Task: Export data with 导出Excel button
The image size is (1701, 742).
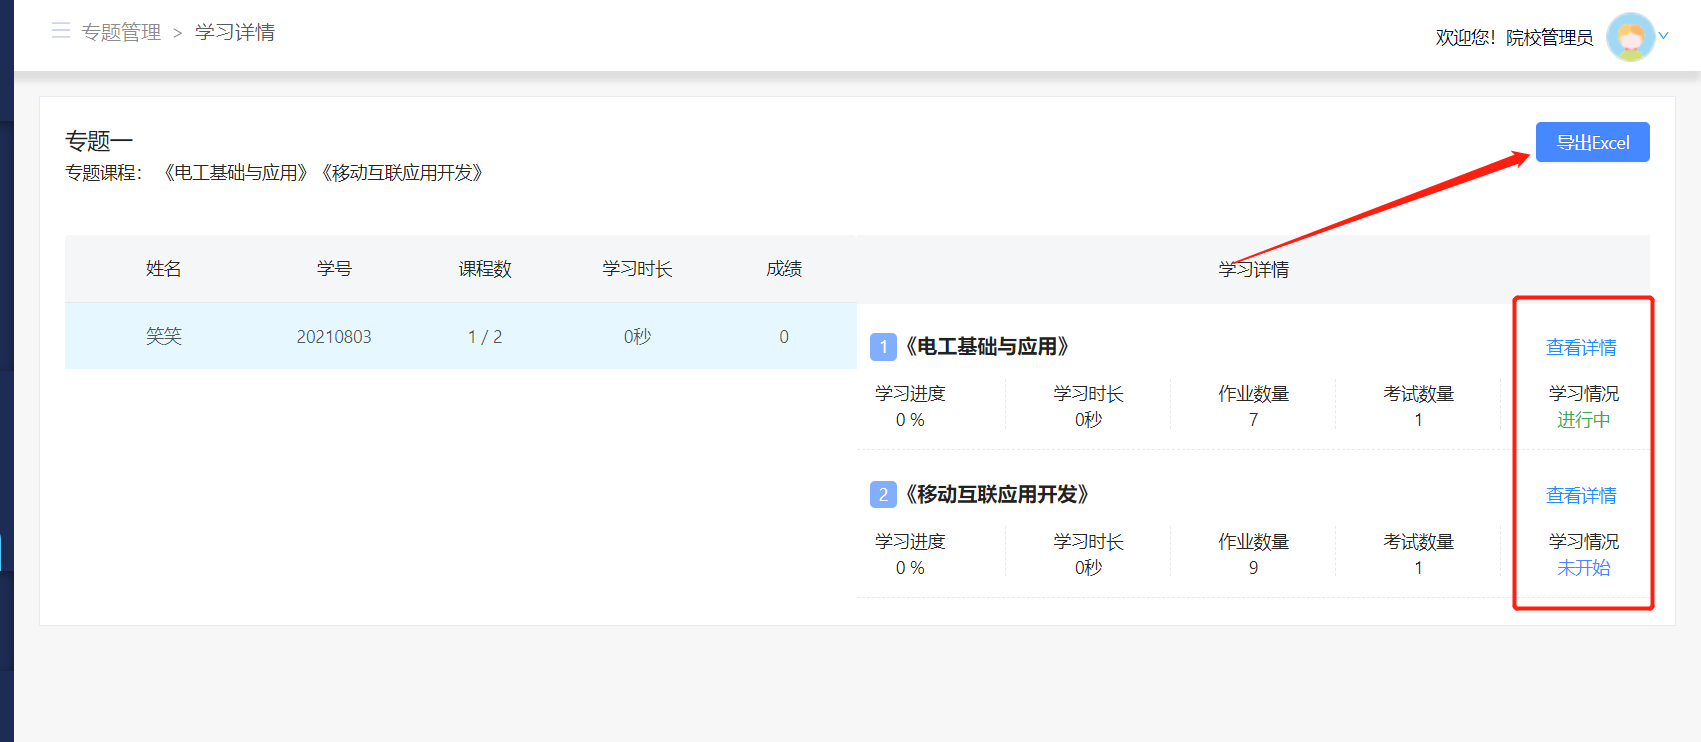Action: coord(1592,142)
